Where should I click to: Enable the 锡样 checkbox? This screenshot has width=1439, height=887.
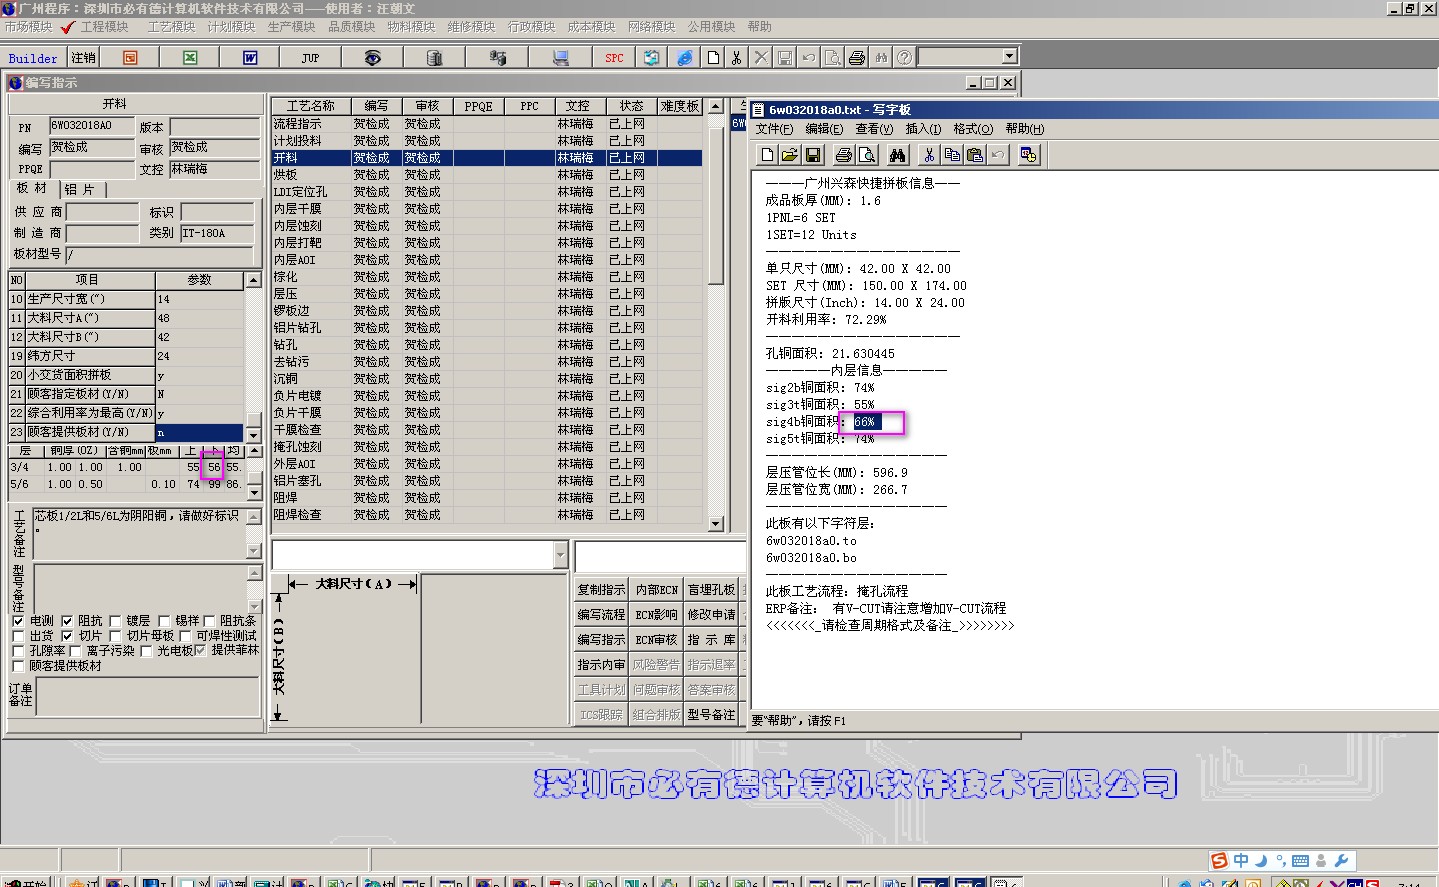(x=164, y=621)
